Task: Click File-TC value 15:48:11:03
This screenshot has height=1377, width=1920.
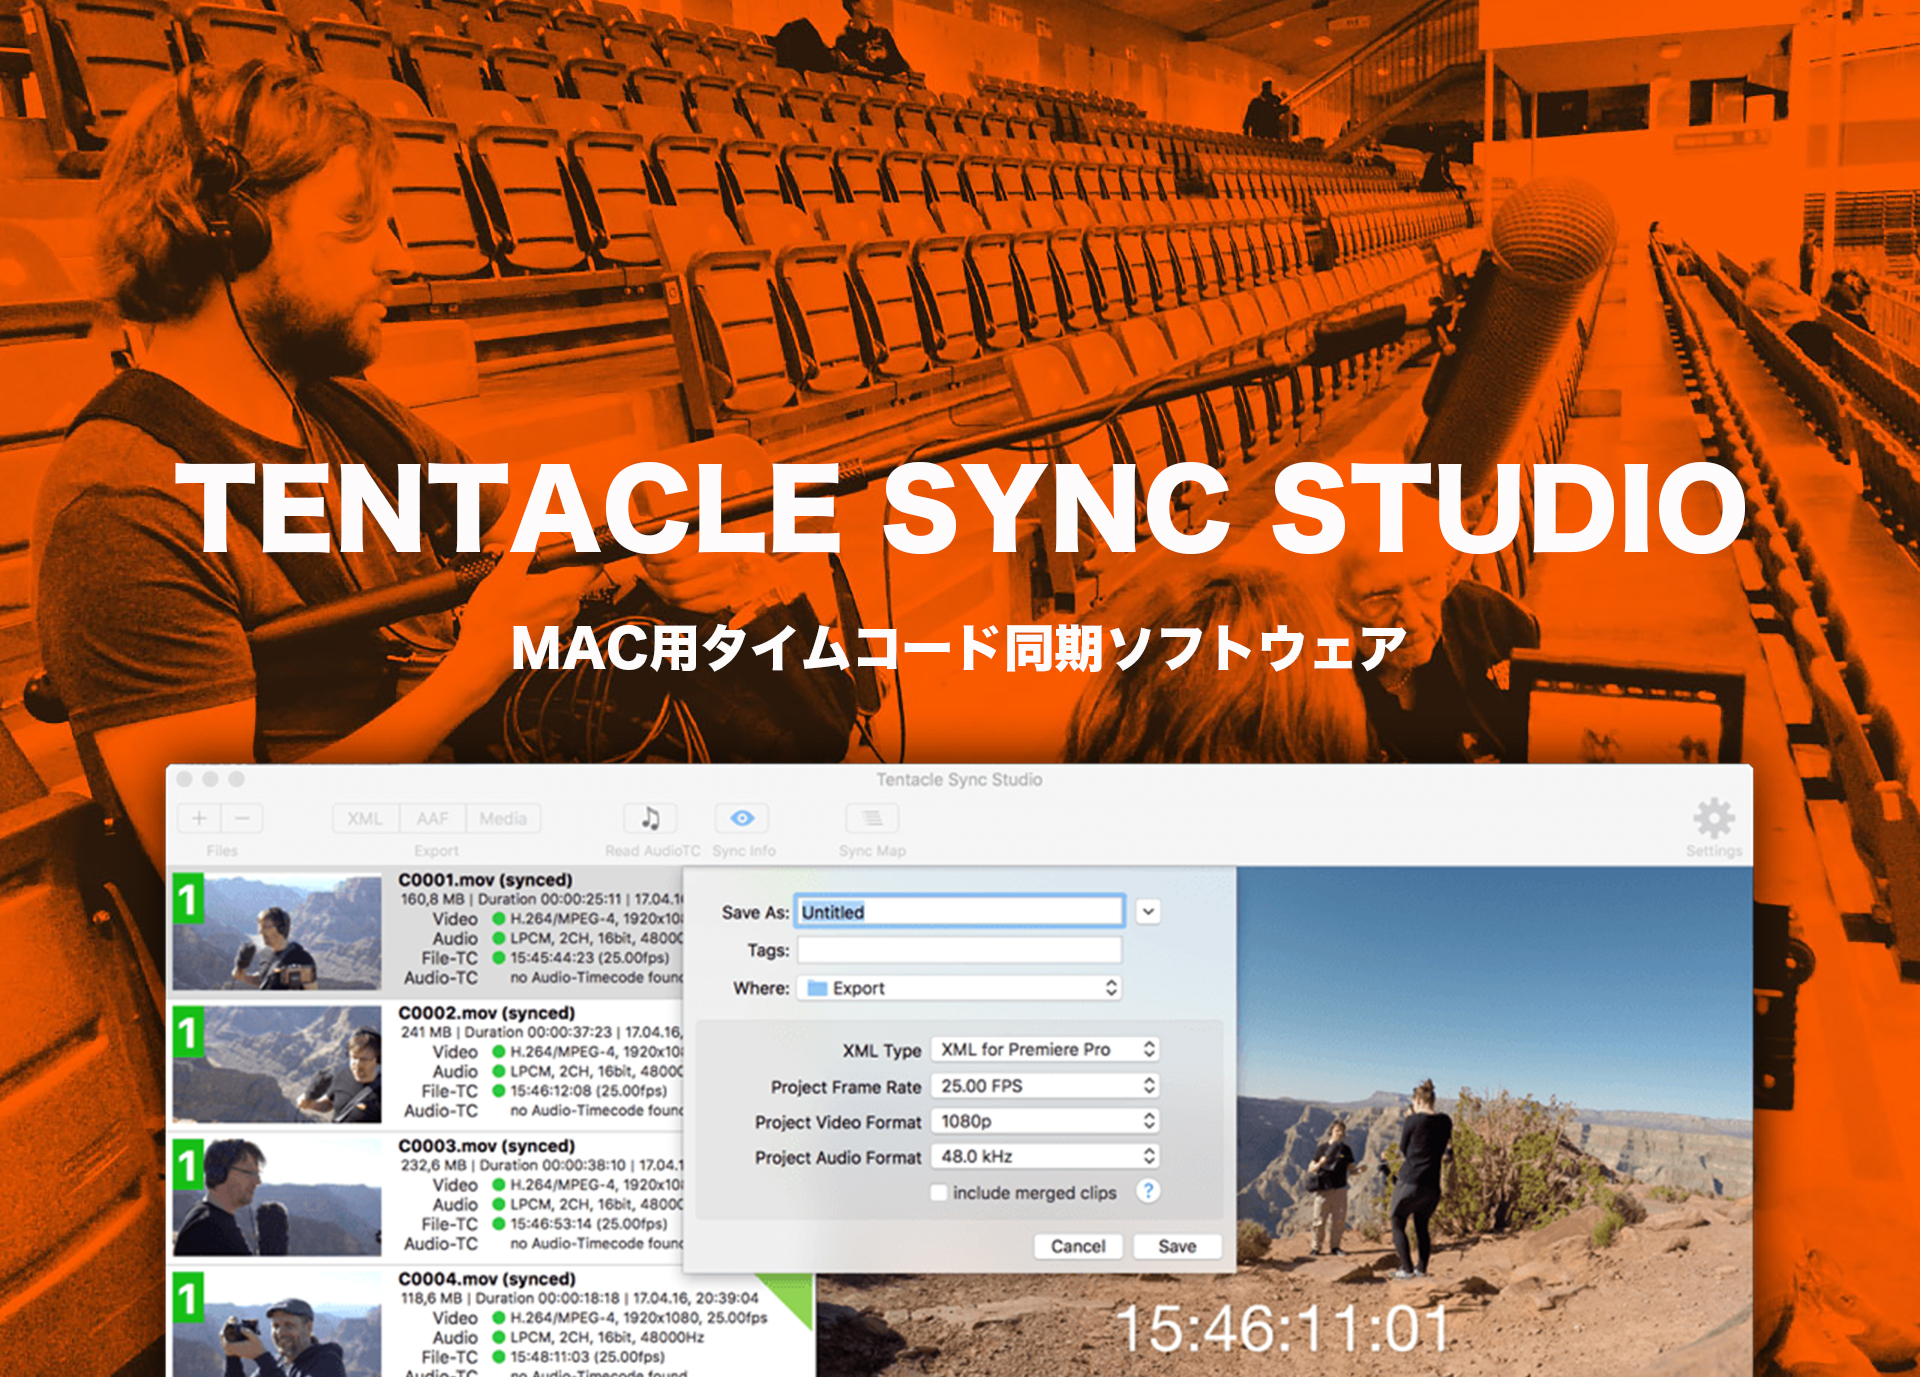Action: click(587, 1356)
